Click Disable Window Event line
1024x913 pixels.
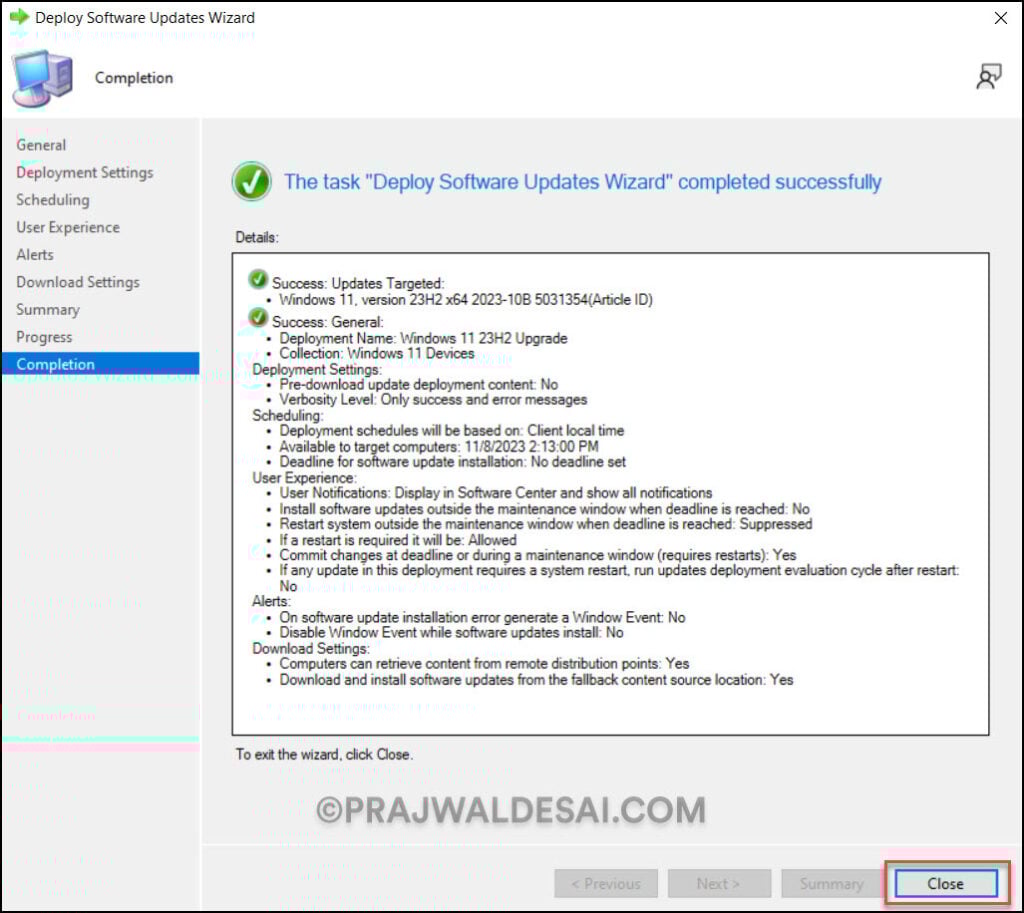(x=451, y=633)
